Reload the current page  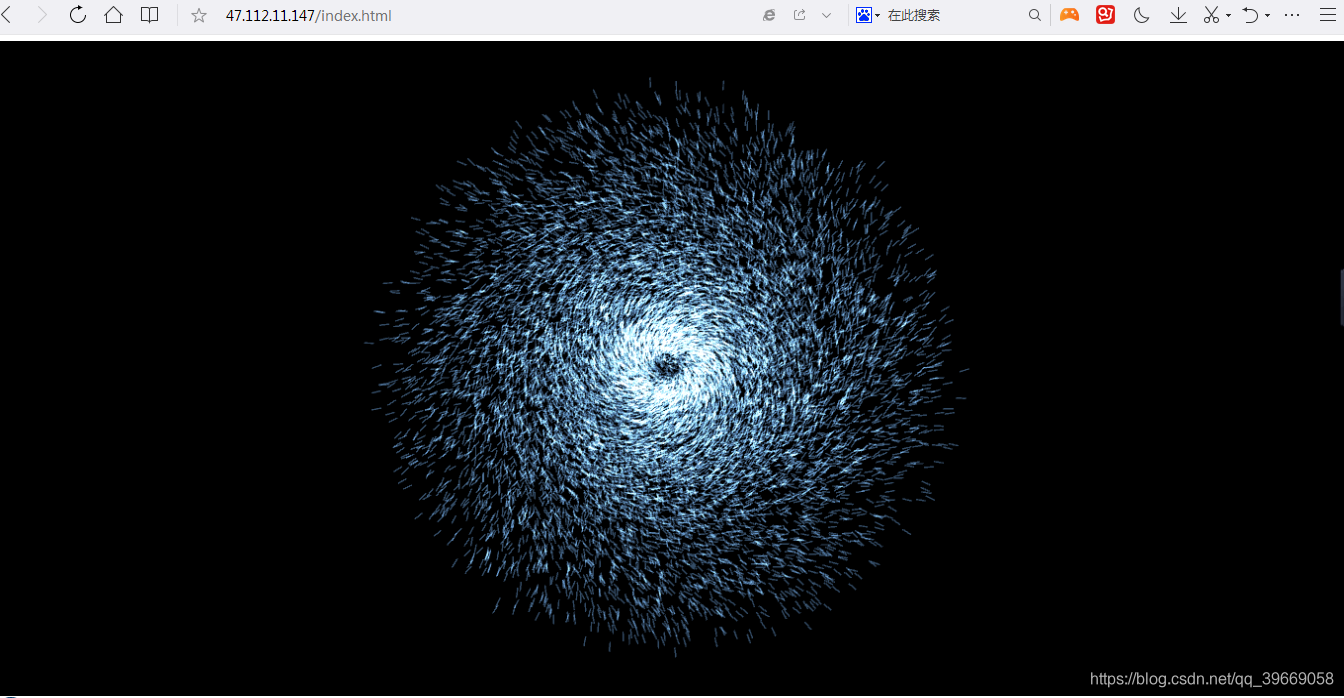(x=78, y=15)
